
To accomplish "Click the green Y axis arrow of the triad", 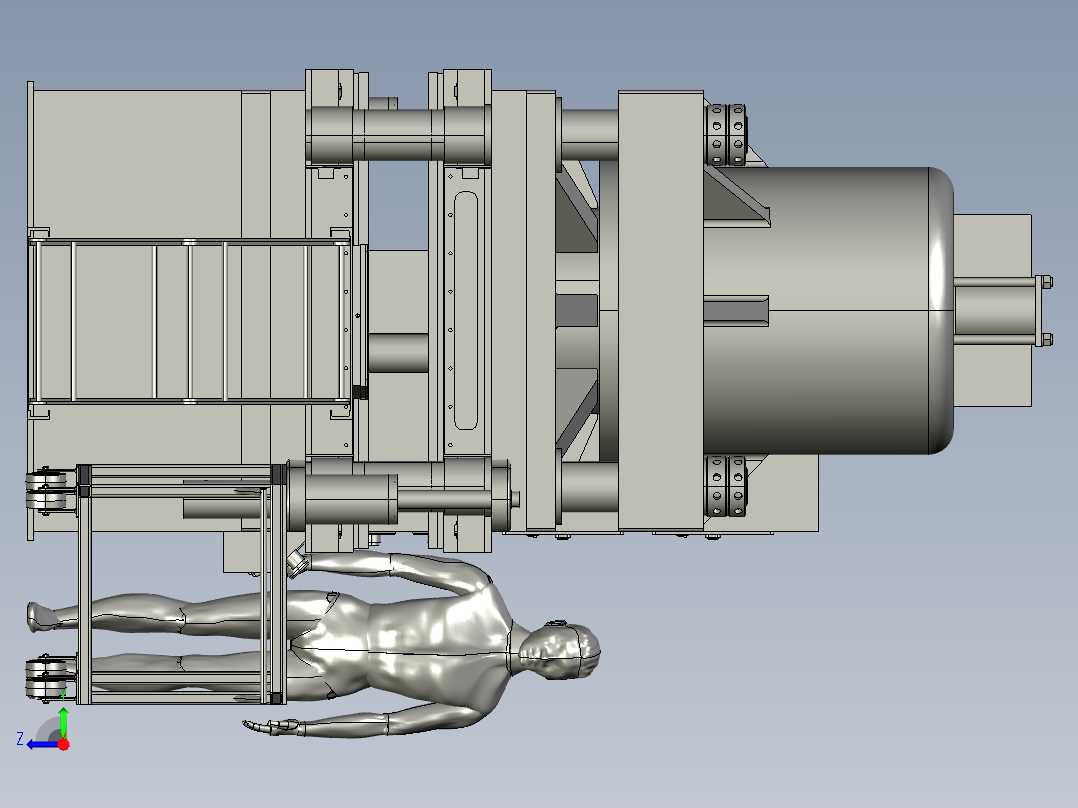I will coord(63,722).
